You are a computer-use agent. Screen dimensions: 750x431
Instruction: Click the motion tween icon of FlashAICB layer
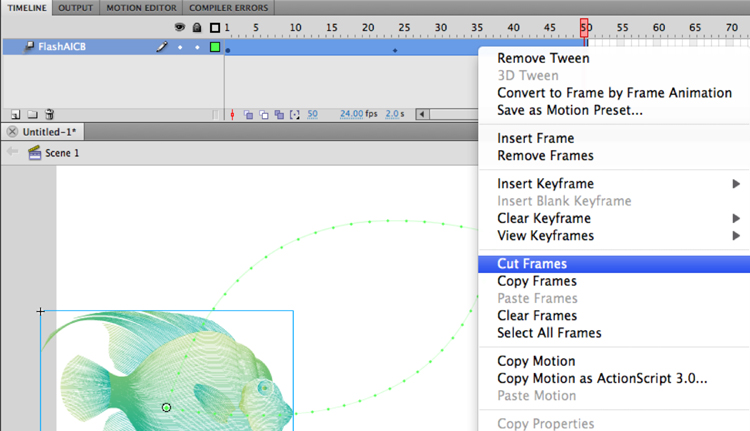pyautogui.click(x=29, y=46)
